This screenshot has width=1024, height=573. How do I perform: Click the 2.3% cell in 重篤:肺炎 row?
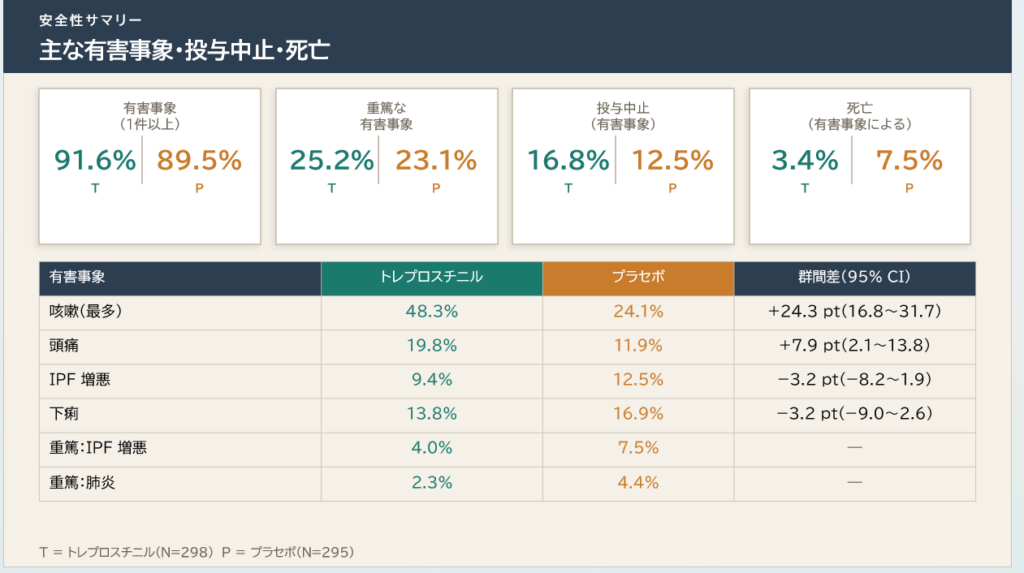(x=431, y=482)
